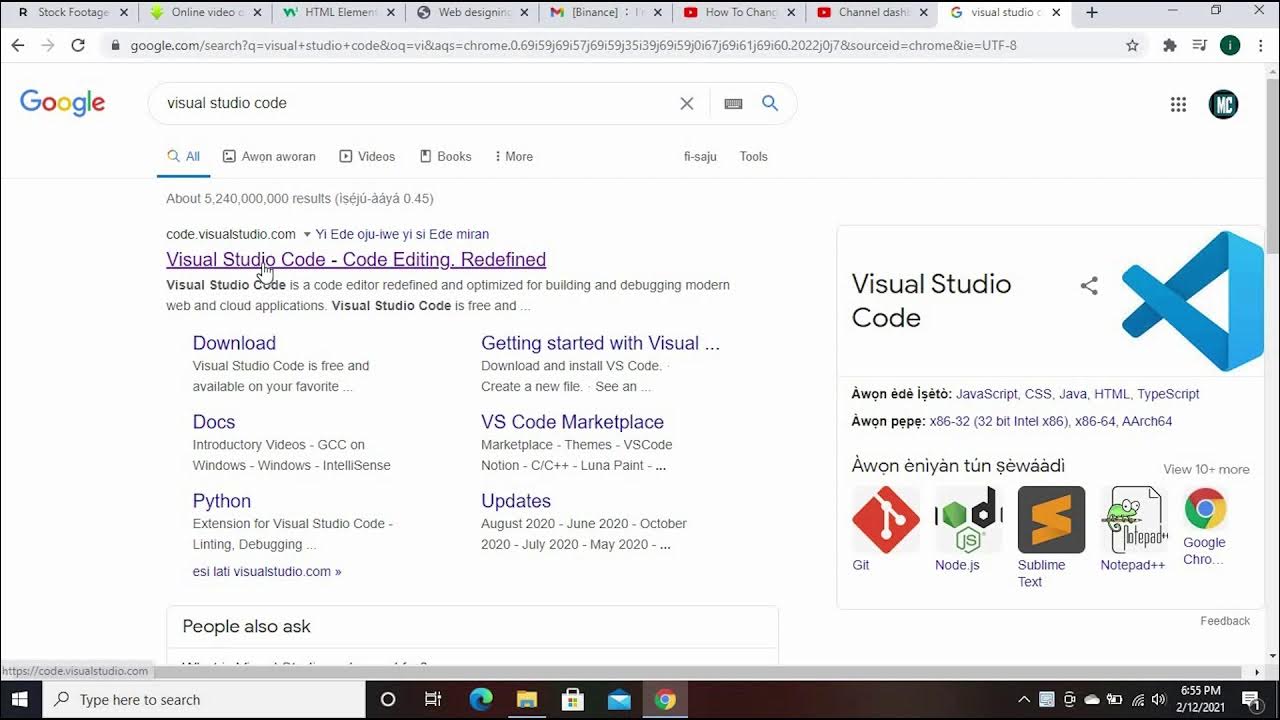Open the VS Code Marketplace sitelink
This screenshot has height=720, width=1280.
[x=572, y=422]
